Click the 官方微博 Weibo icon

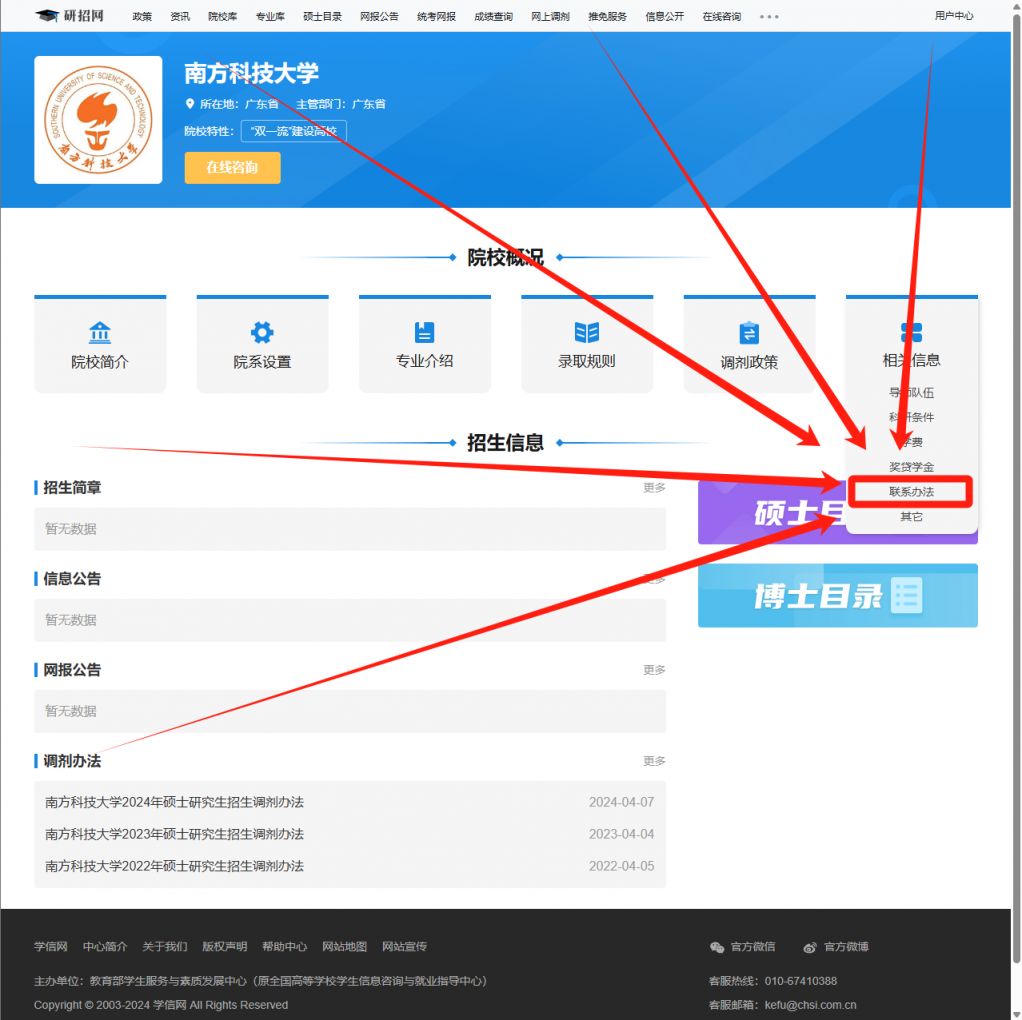[810, 947]
